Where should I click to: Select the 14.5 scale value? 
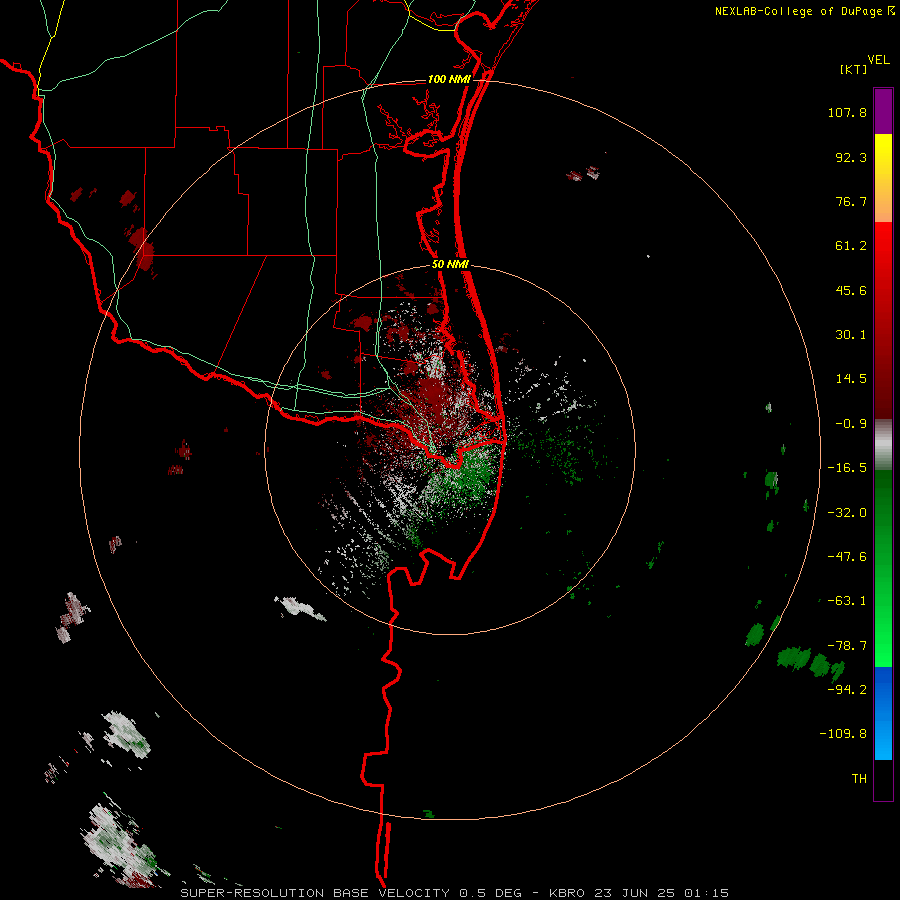point(851,379)
